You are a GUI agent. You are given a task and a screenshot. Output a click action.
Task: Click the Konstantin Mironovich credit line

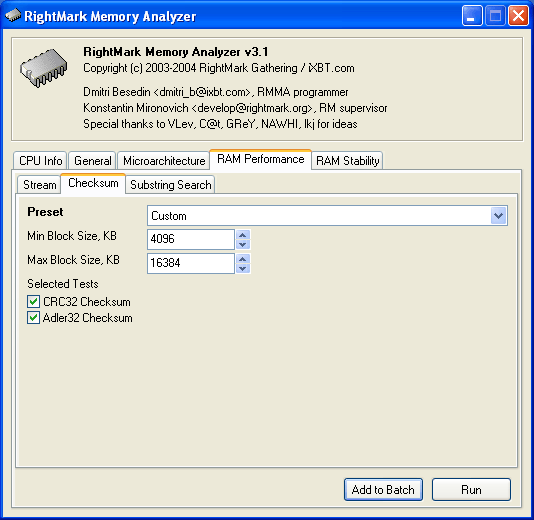point(235,108)
